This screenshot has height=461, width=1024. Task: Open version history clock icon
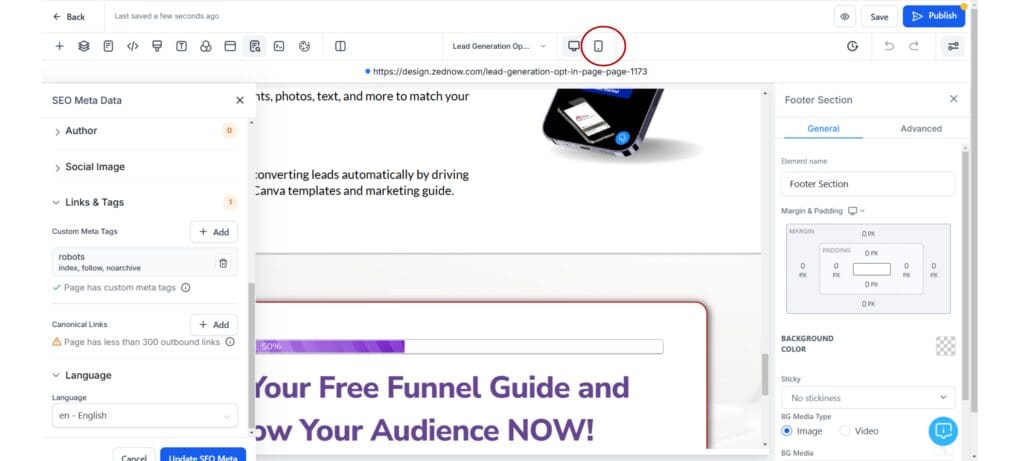pyautogui.click(x=852, y=46)
